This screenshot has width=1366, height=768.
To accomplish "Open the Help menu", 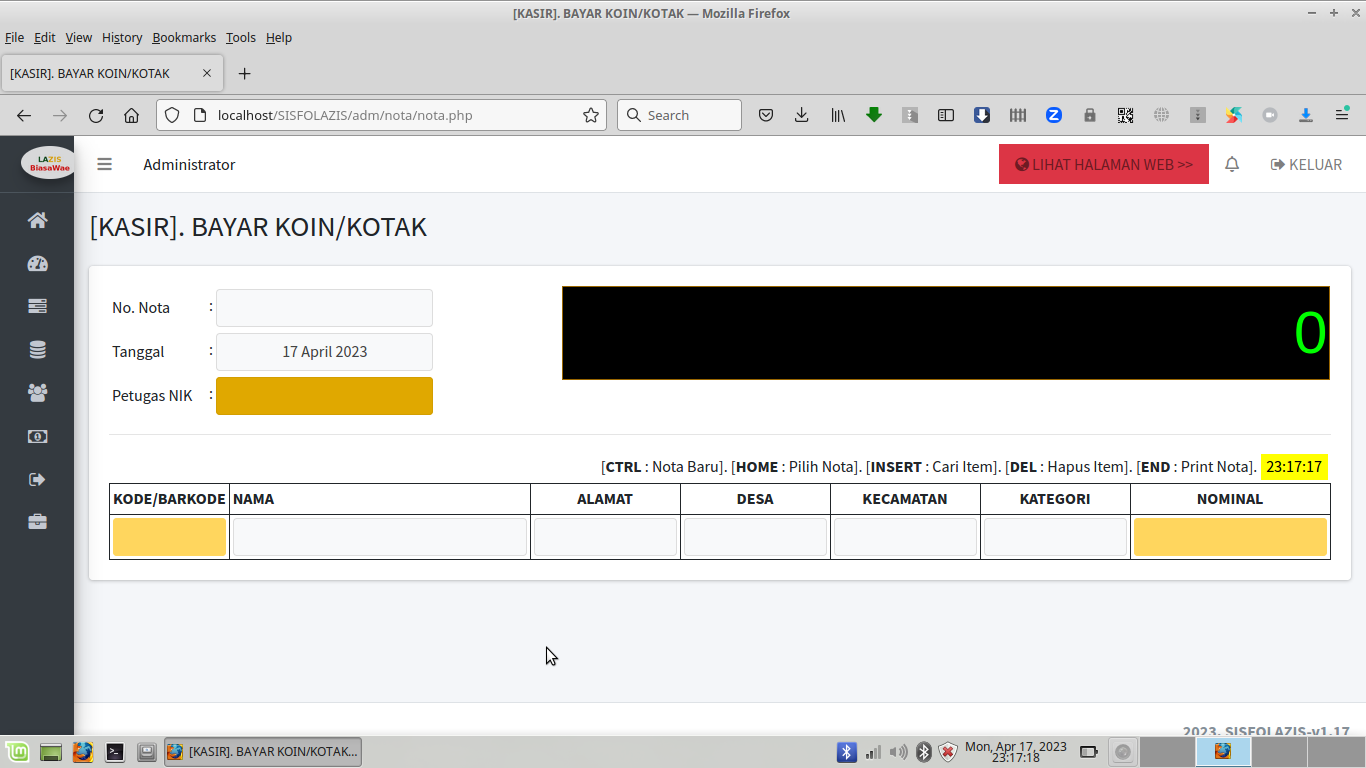I will [x=279, y=37].
